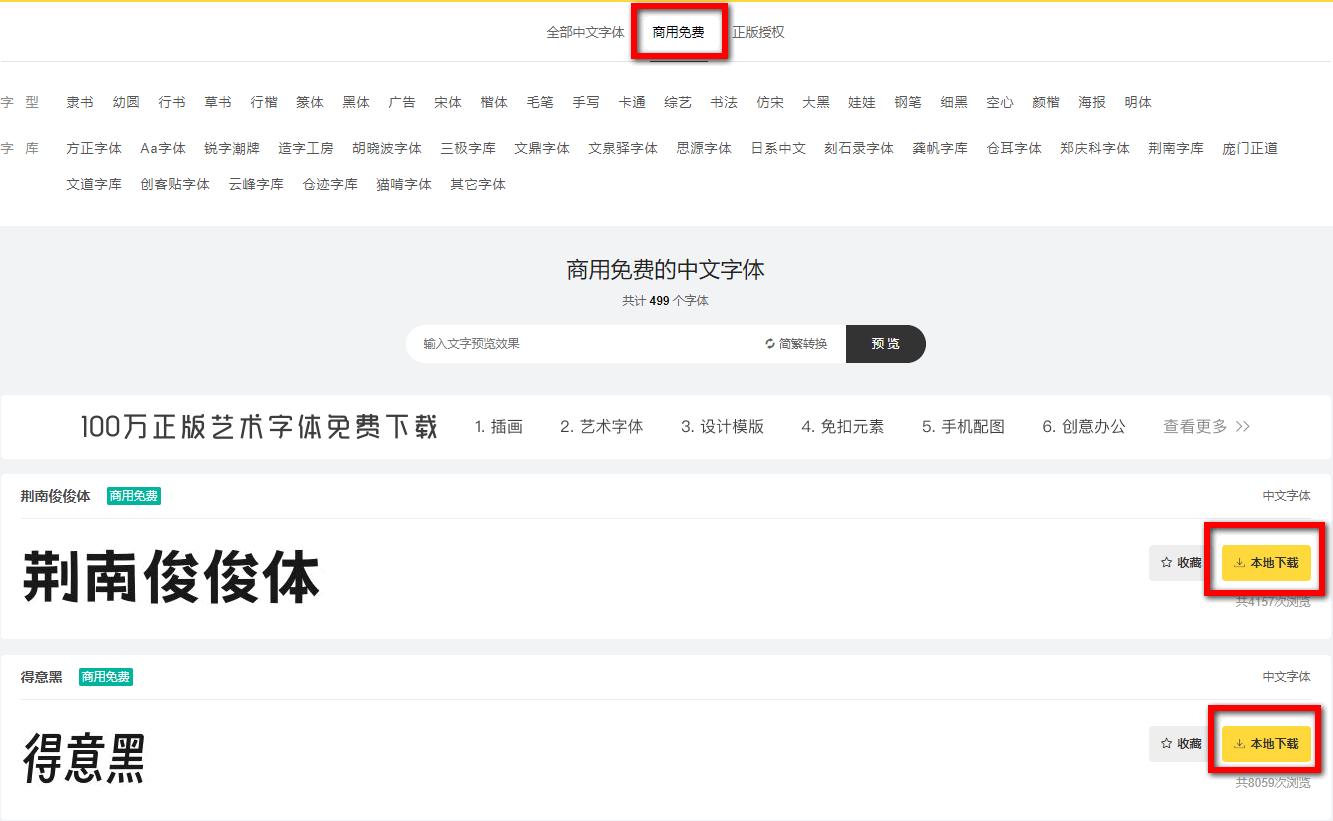
Task: Download 荆南俊俊体 via 本地下载 button
Action: click(x=1266, y=562)
